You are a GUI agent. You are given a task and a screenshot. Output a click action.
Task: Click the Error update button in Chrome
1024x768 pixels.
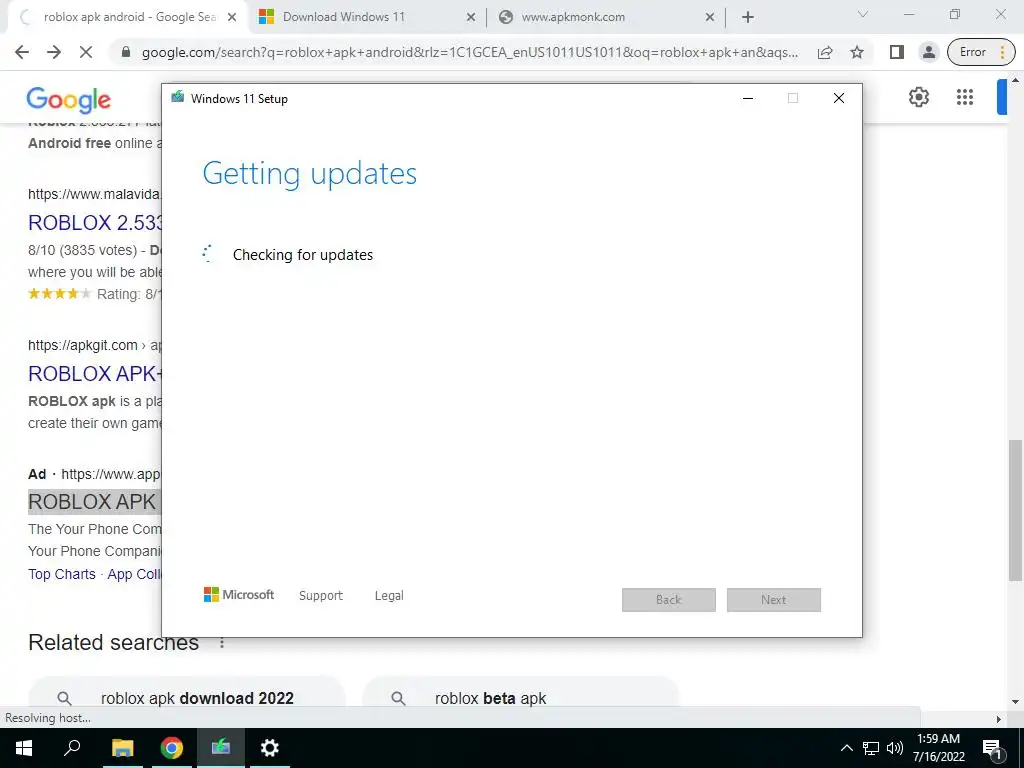(981, 52)
